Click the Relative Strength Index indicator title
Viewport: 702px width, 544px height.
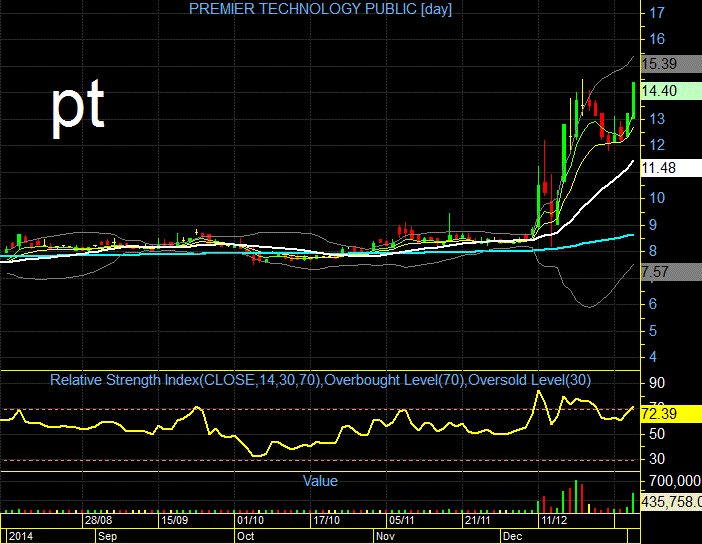coord(320,380)
